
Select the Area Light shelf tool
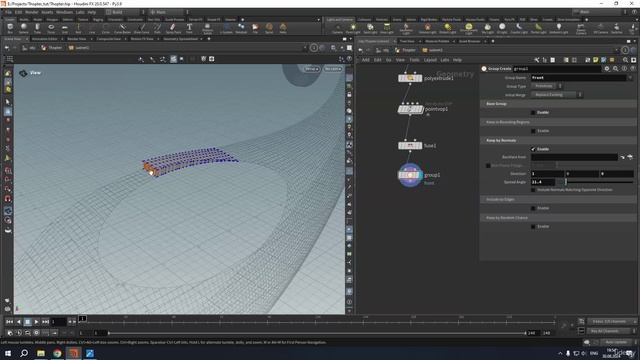tap(387, 29)
